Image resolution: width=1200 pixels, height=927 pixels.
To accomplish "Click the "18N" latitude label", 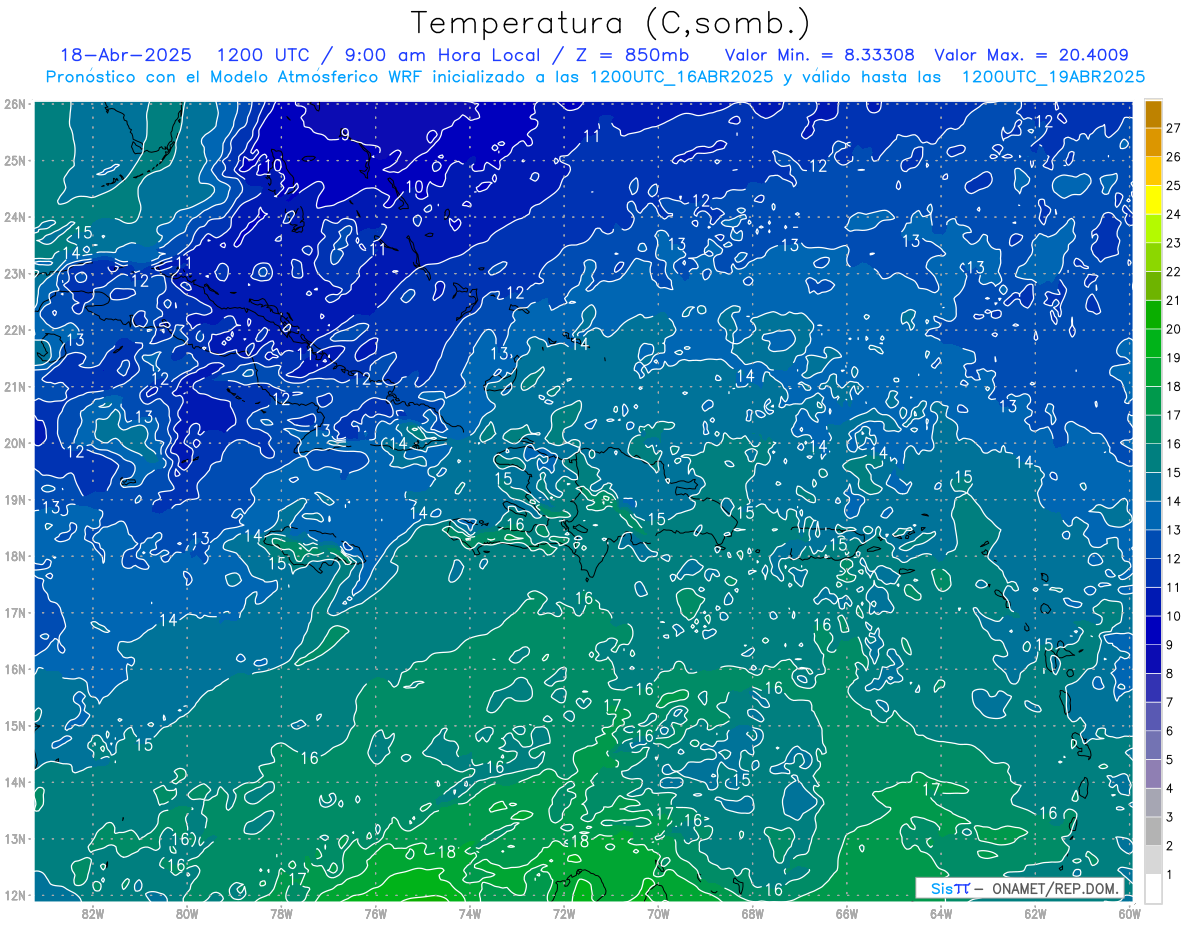I will (x=15, y=556).
